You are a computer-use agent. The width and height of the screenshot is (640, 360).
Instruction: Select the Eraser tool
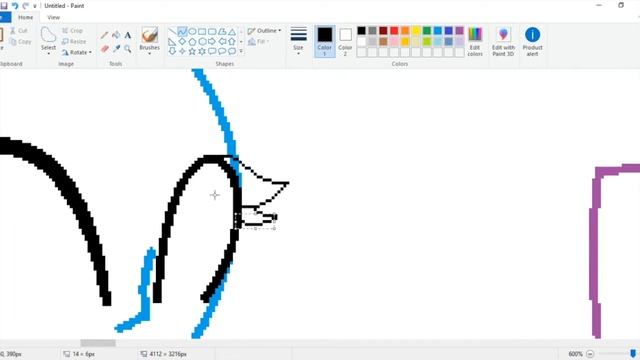pyautogui.click(x=104, y=49)
